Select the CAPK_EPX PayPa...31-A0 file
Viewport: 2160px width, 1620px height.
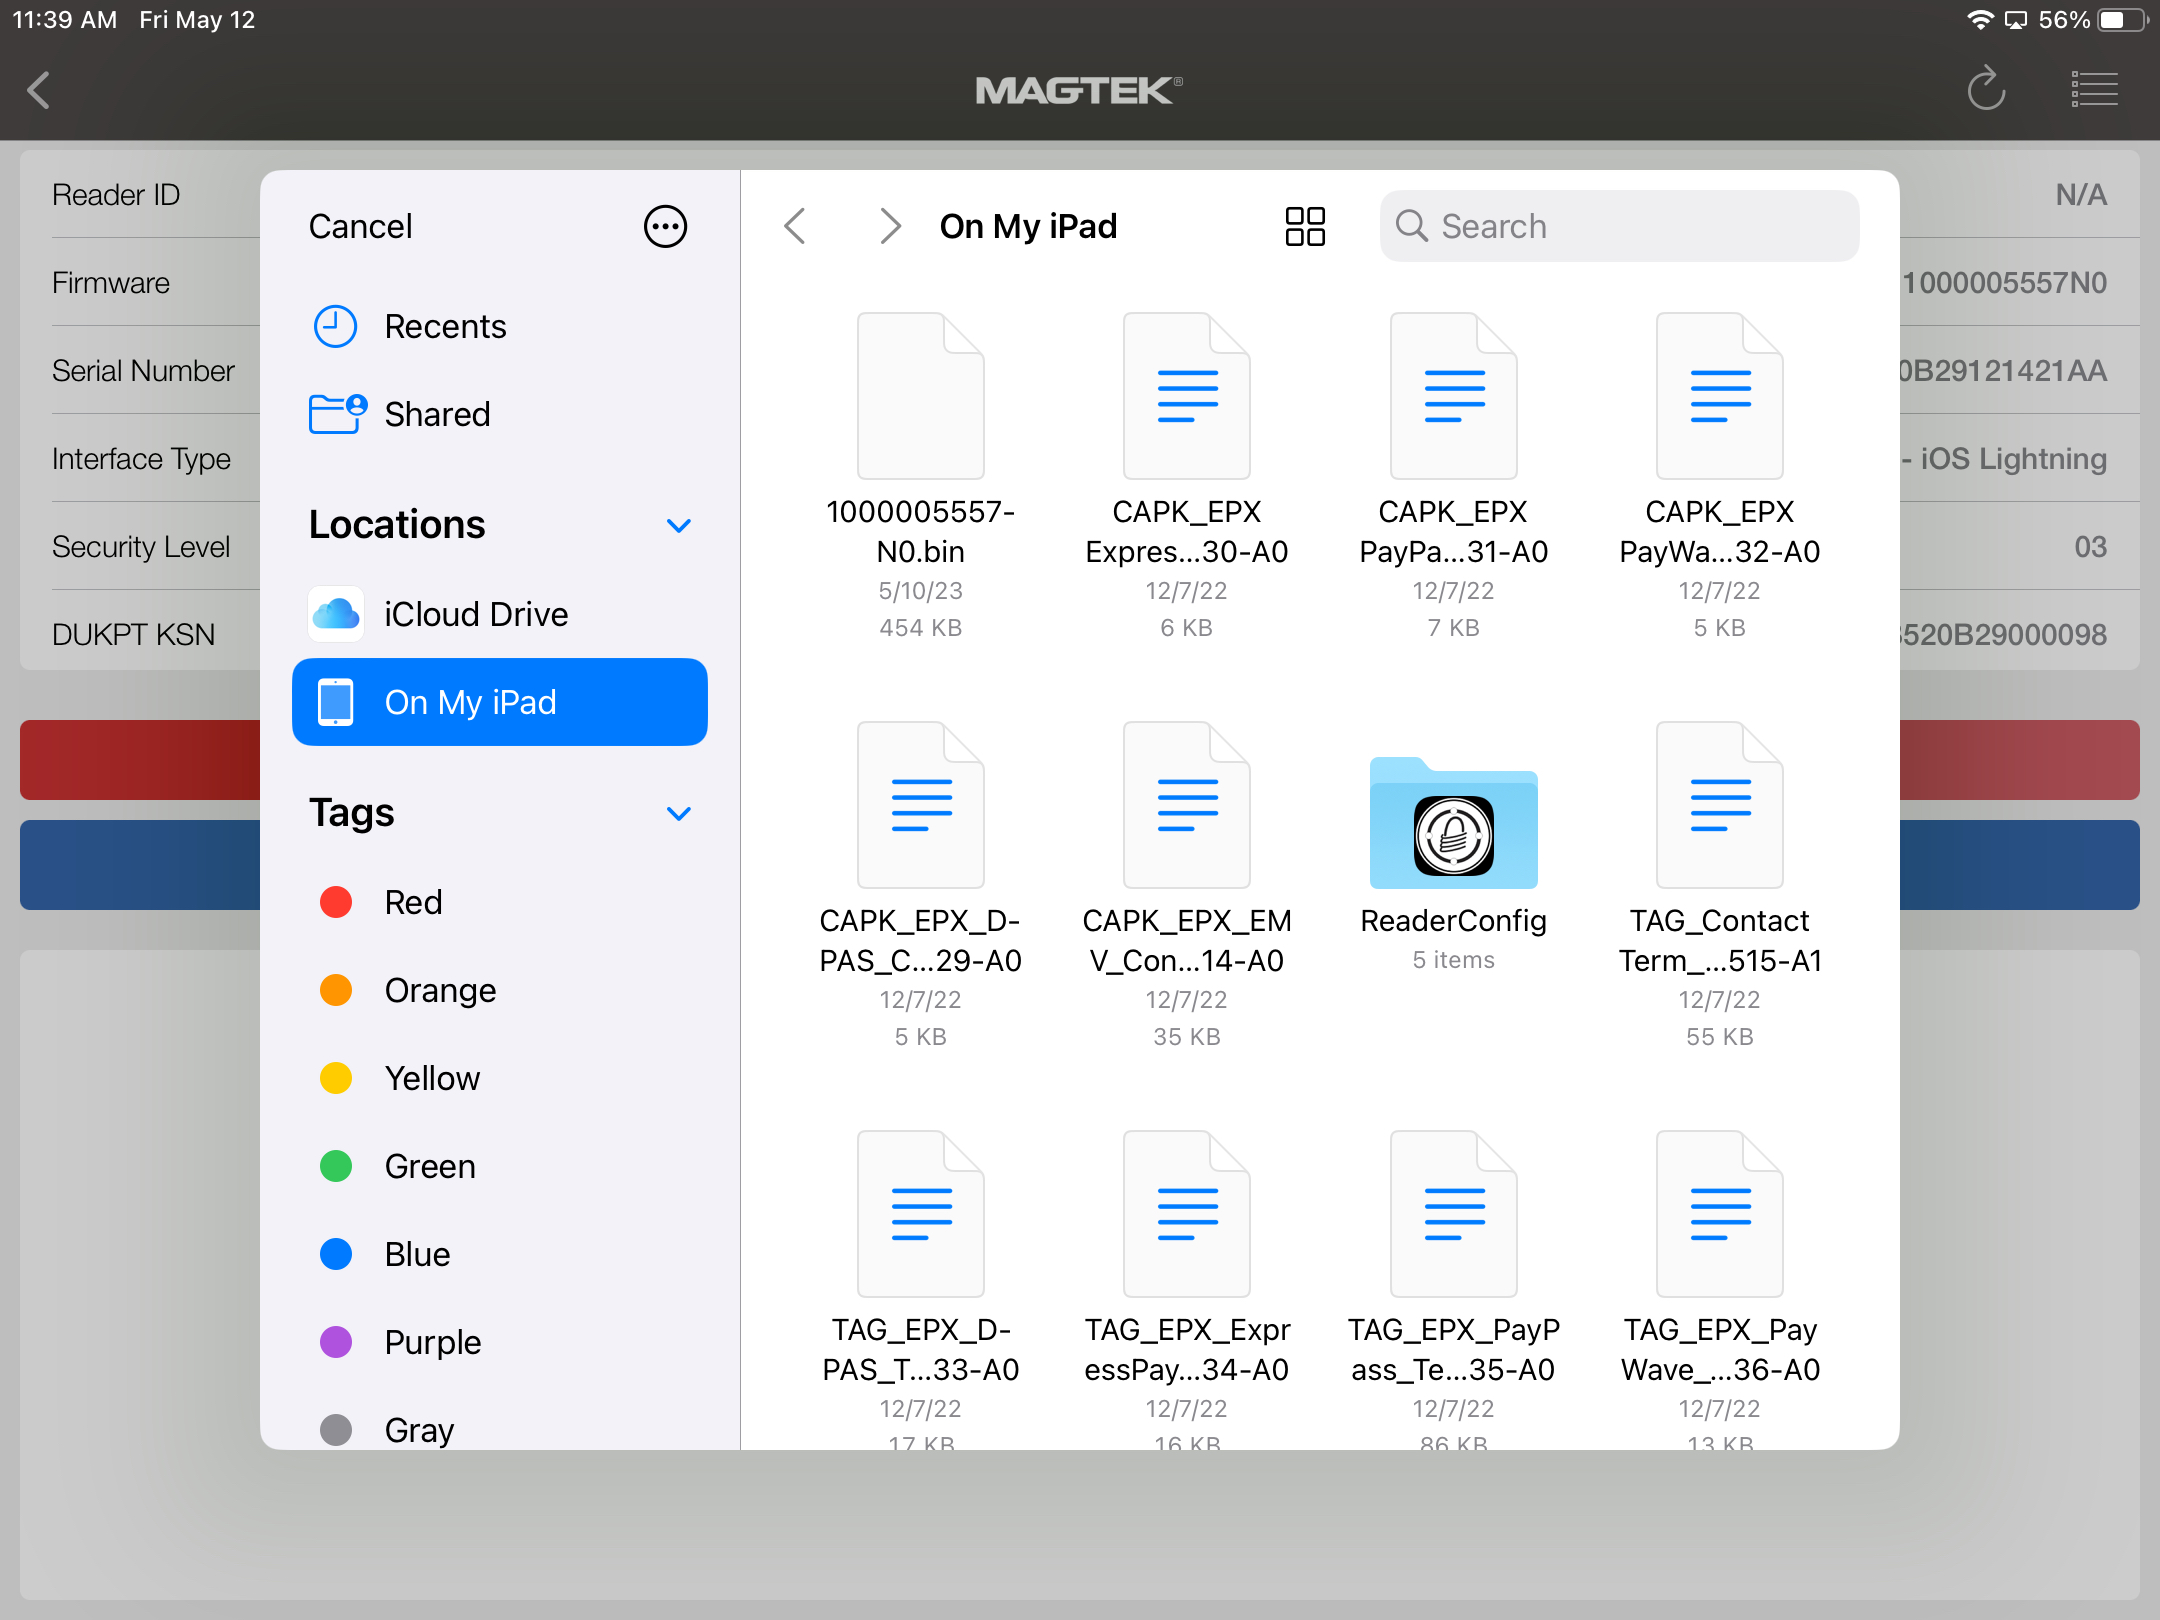[x=1454, y=475]
